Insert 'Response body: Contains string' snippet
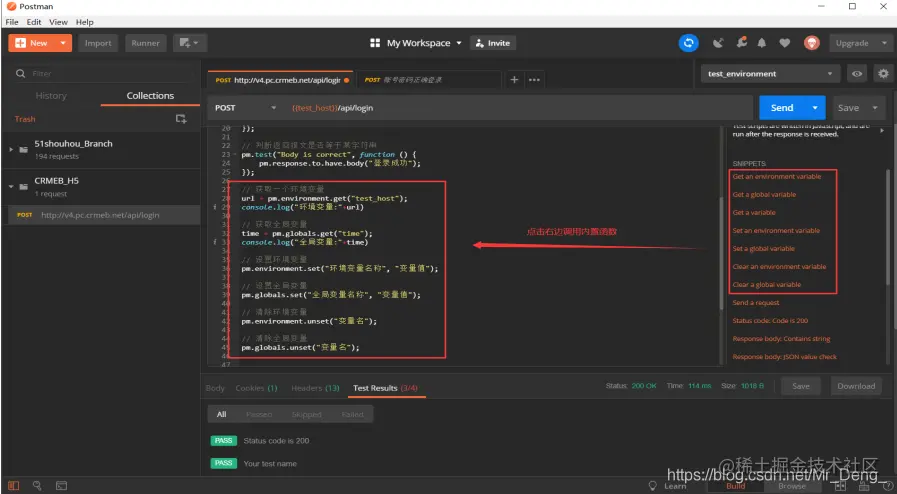 (x=781, y=338)
